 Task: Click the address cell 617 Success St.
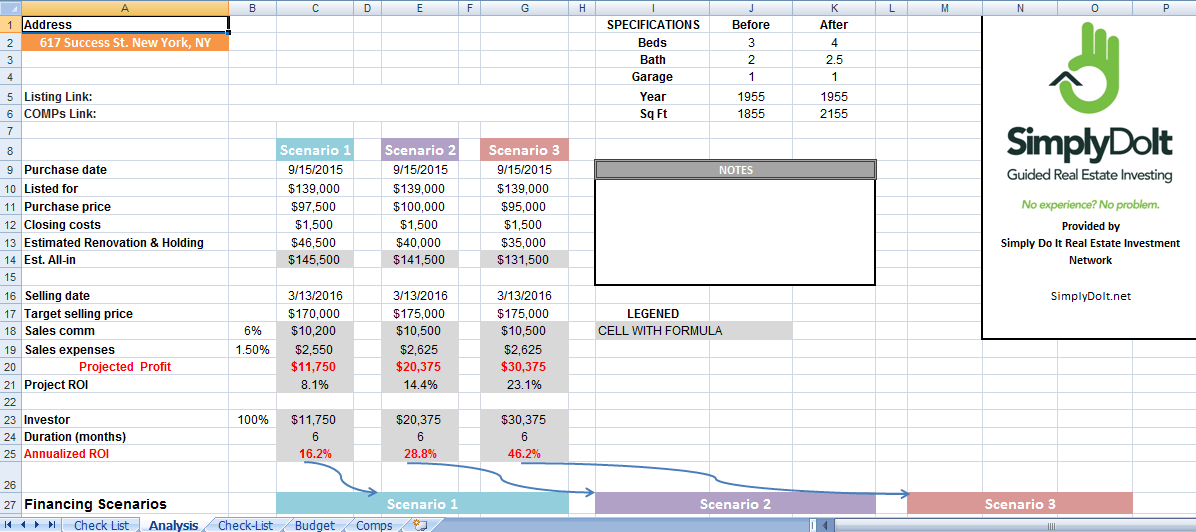pyautogui.click(x=125, y=43)
